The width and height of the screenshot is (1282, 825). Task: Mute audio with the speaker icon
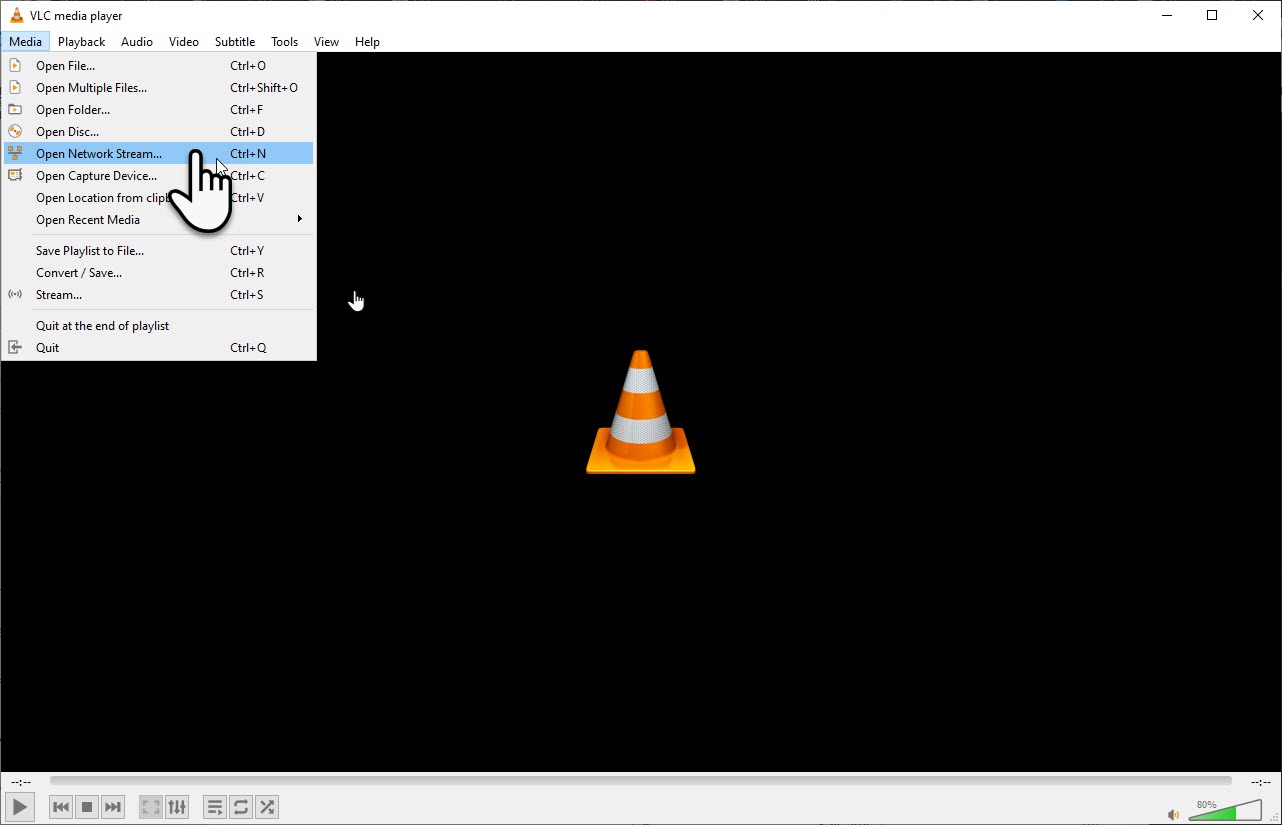click(x=1174, y=813)
